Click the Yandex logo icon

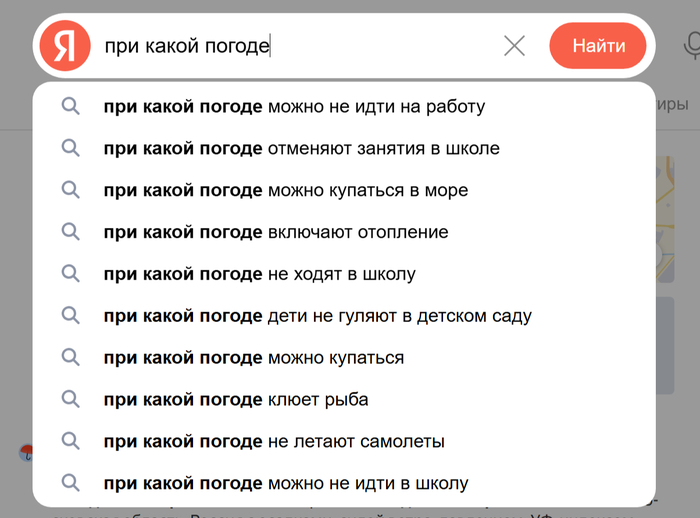coord(65,46)
